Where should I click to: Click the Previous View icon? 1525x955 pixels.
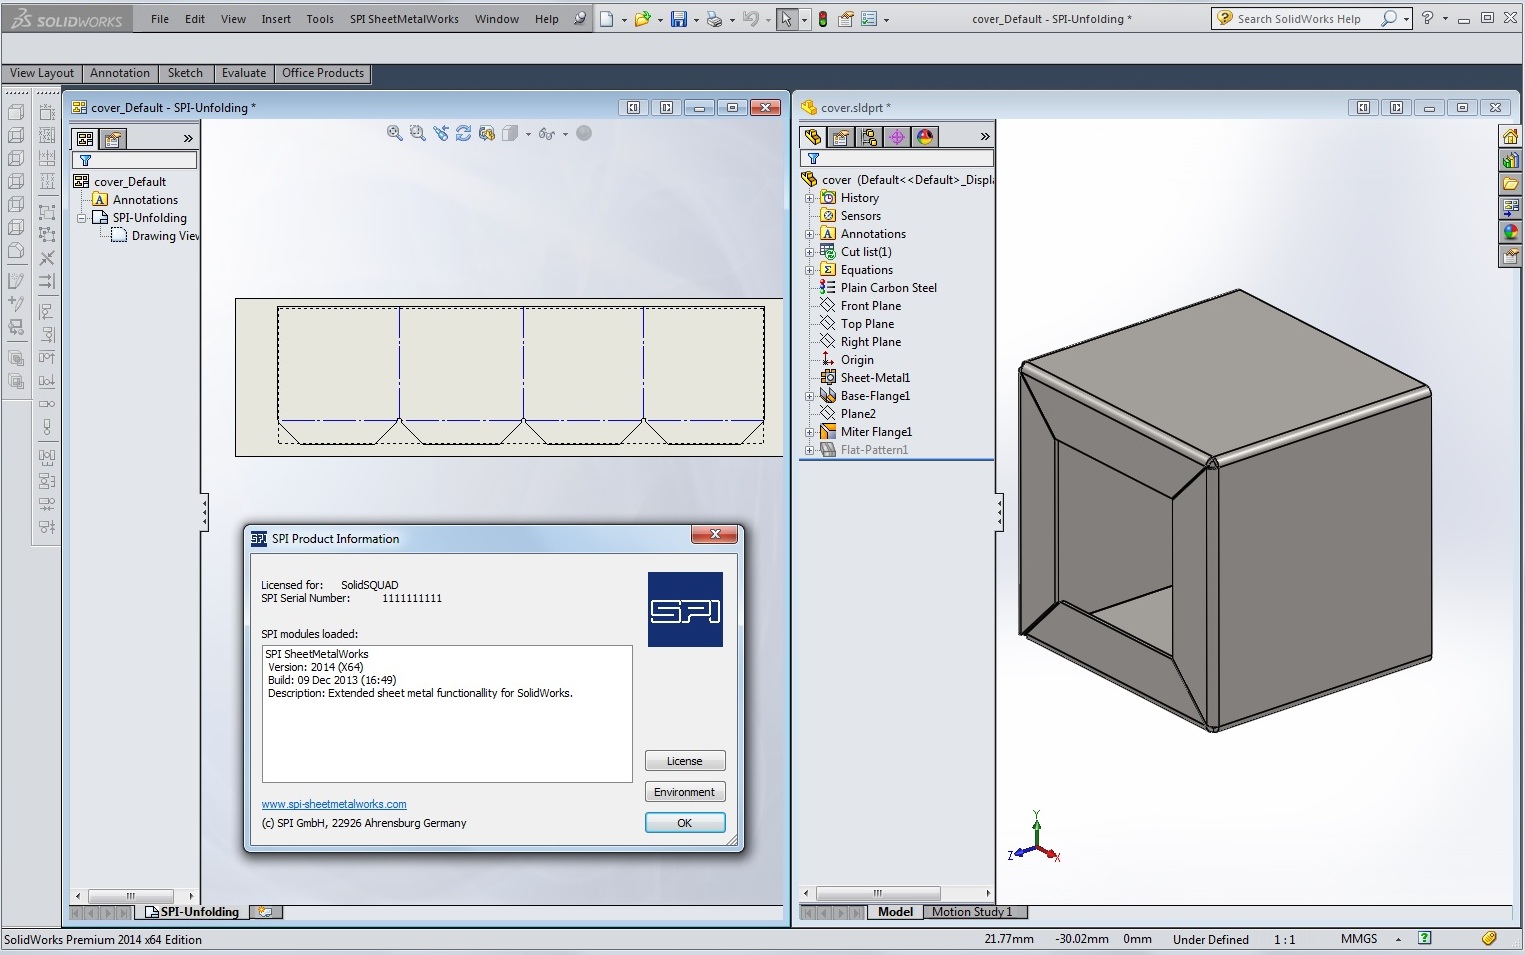(x=441, y=133)
